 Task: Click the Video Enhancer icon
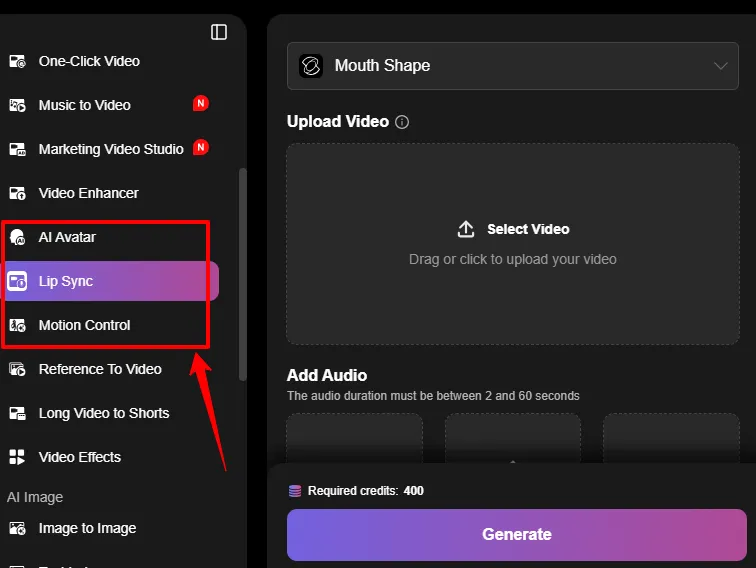[18, 193]
